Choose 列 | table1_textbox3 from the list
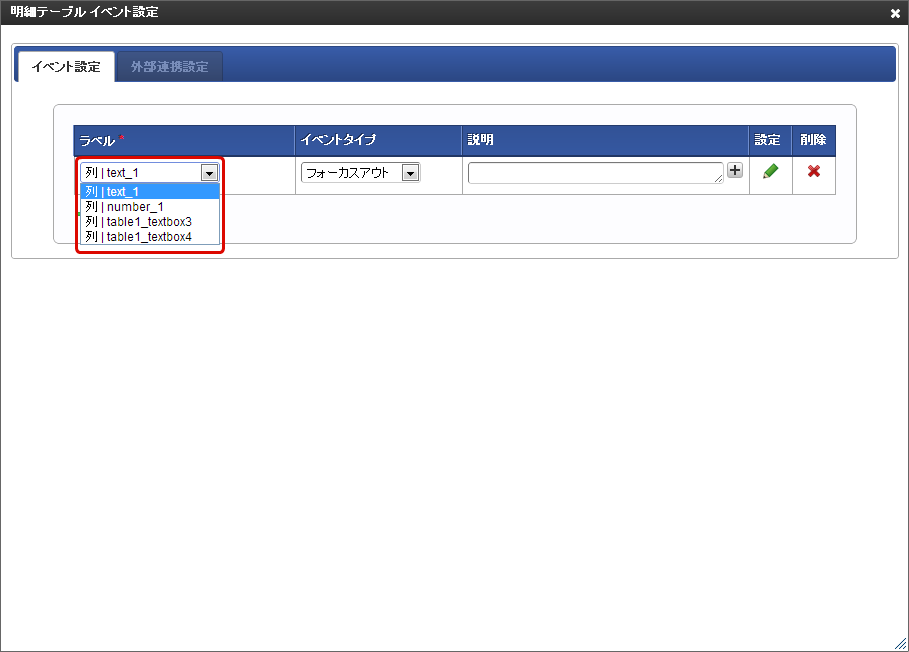 [x=150, y=221]
